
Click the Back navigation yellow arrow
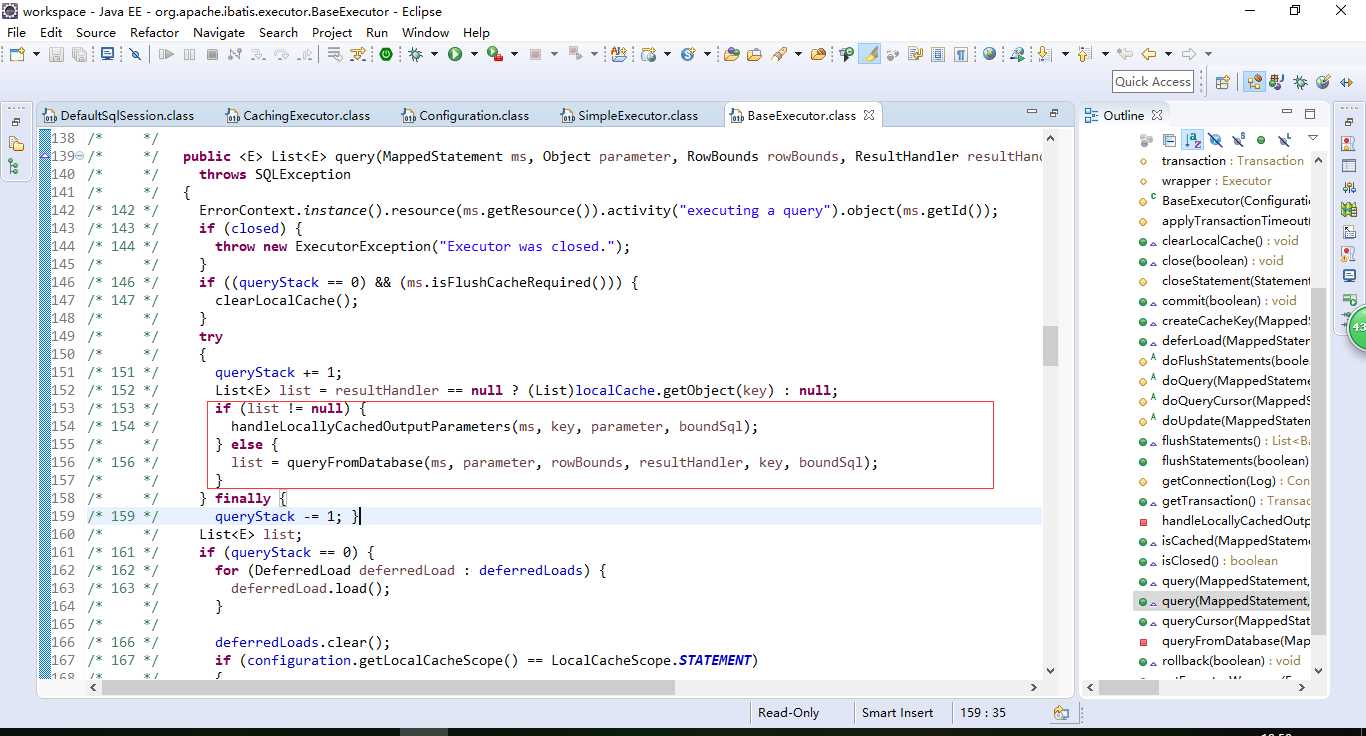pos(1149,54)
